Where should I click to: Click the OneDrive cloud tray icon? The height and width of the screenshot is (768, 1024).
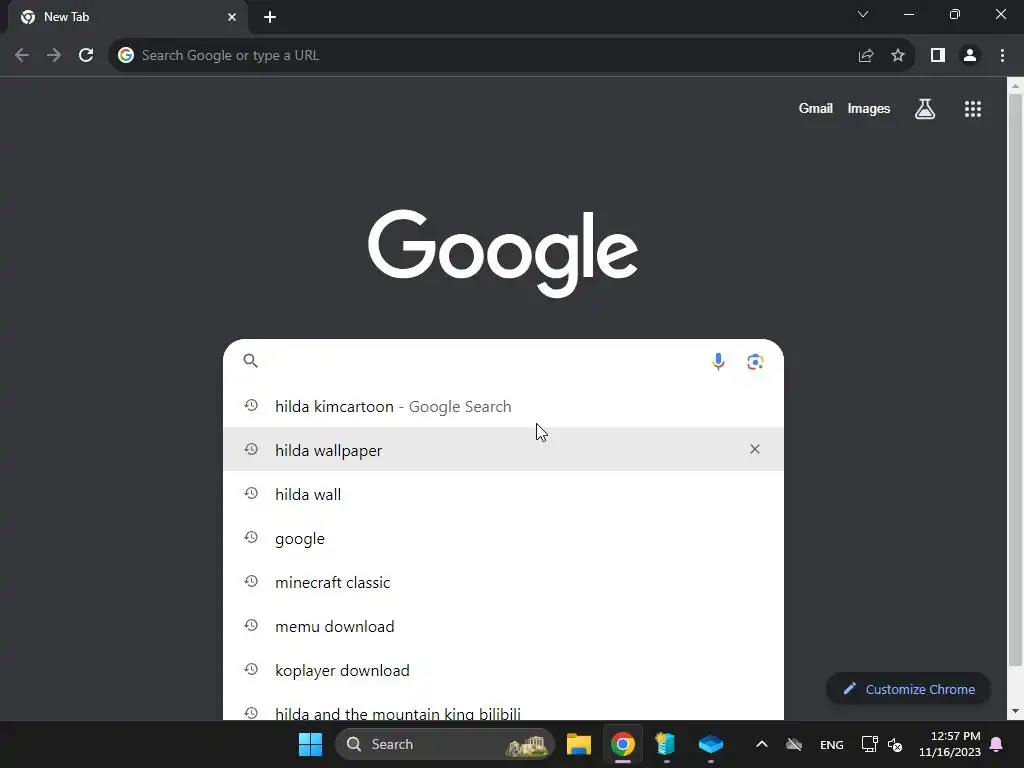coord(794,744)
